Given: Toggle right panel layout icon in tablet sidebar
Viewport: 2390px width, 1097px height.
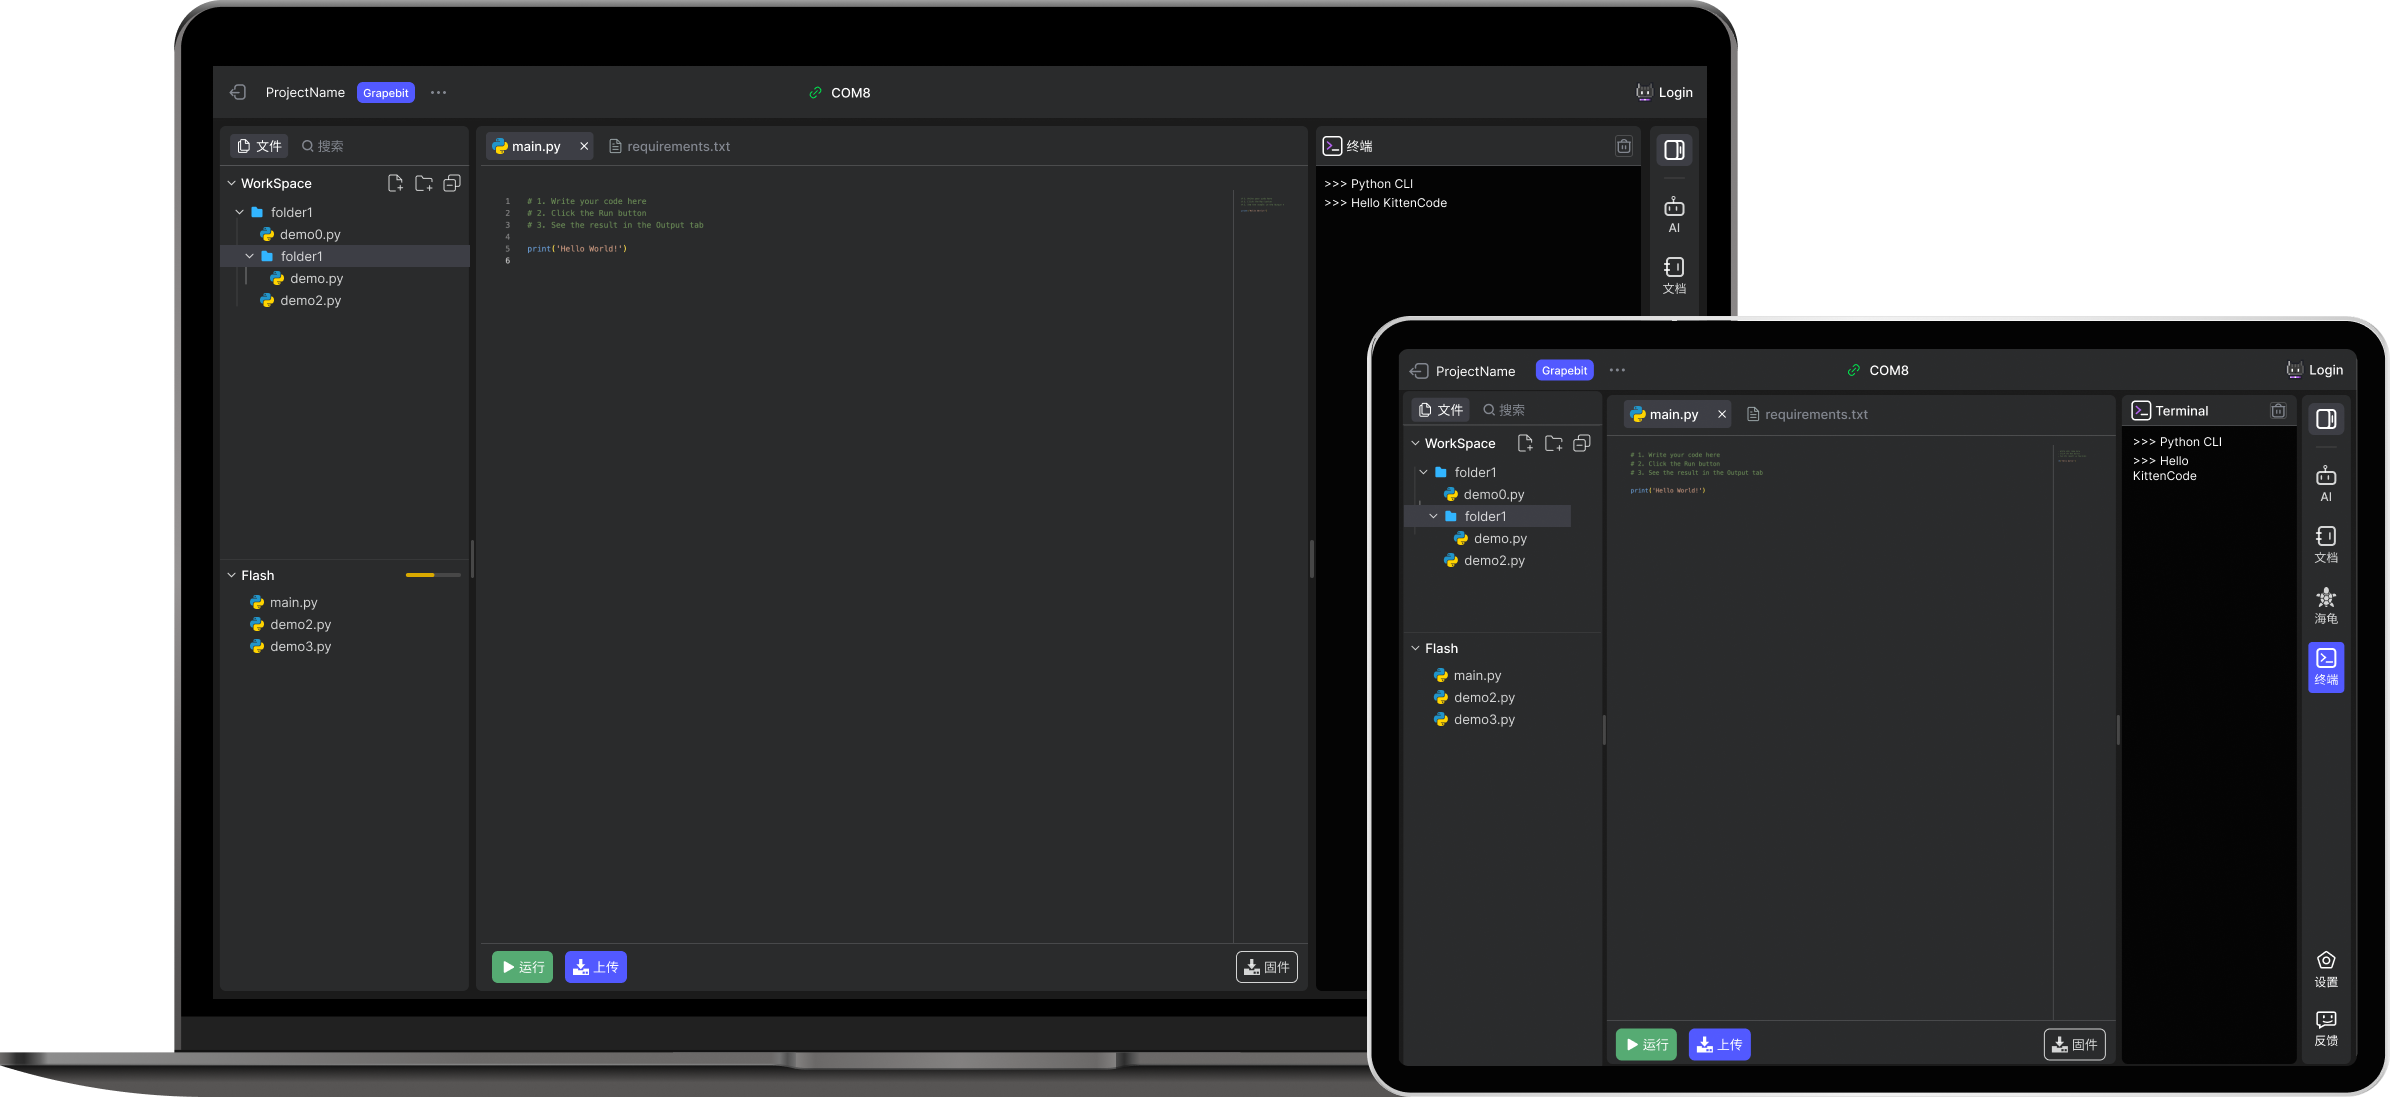Looking at the screenshot, I should coord(2325,419).
